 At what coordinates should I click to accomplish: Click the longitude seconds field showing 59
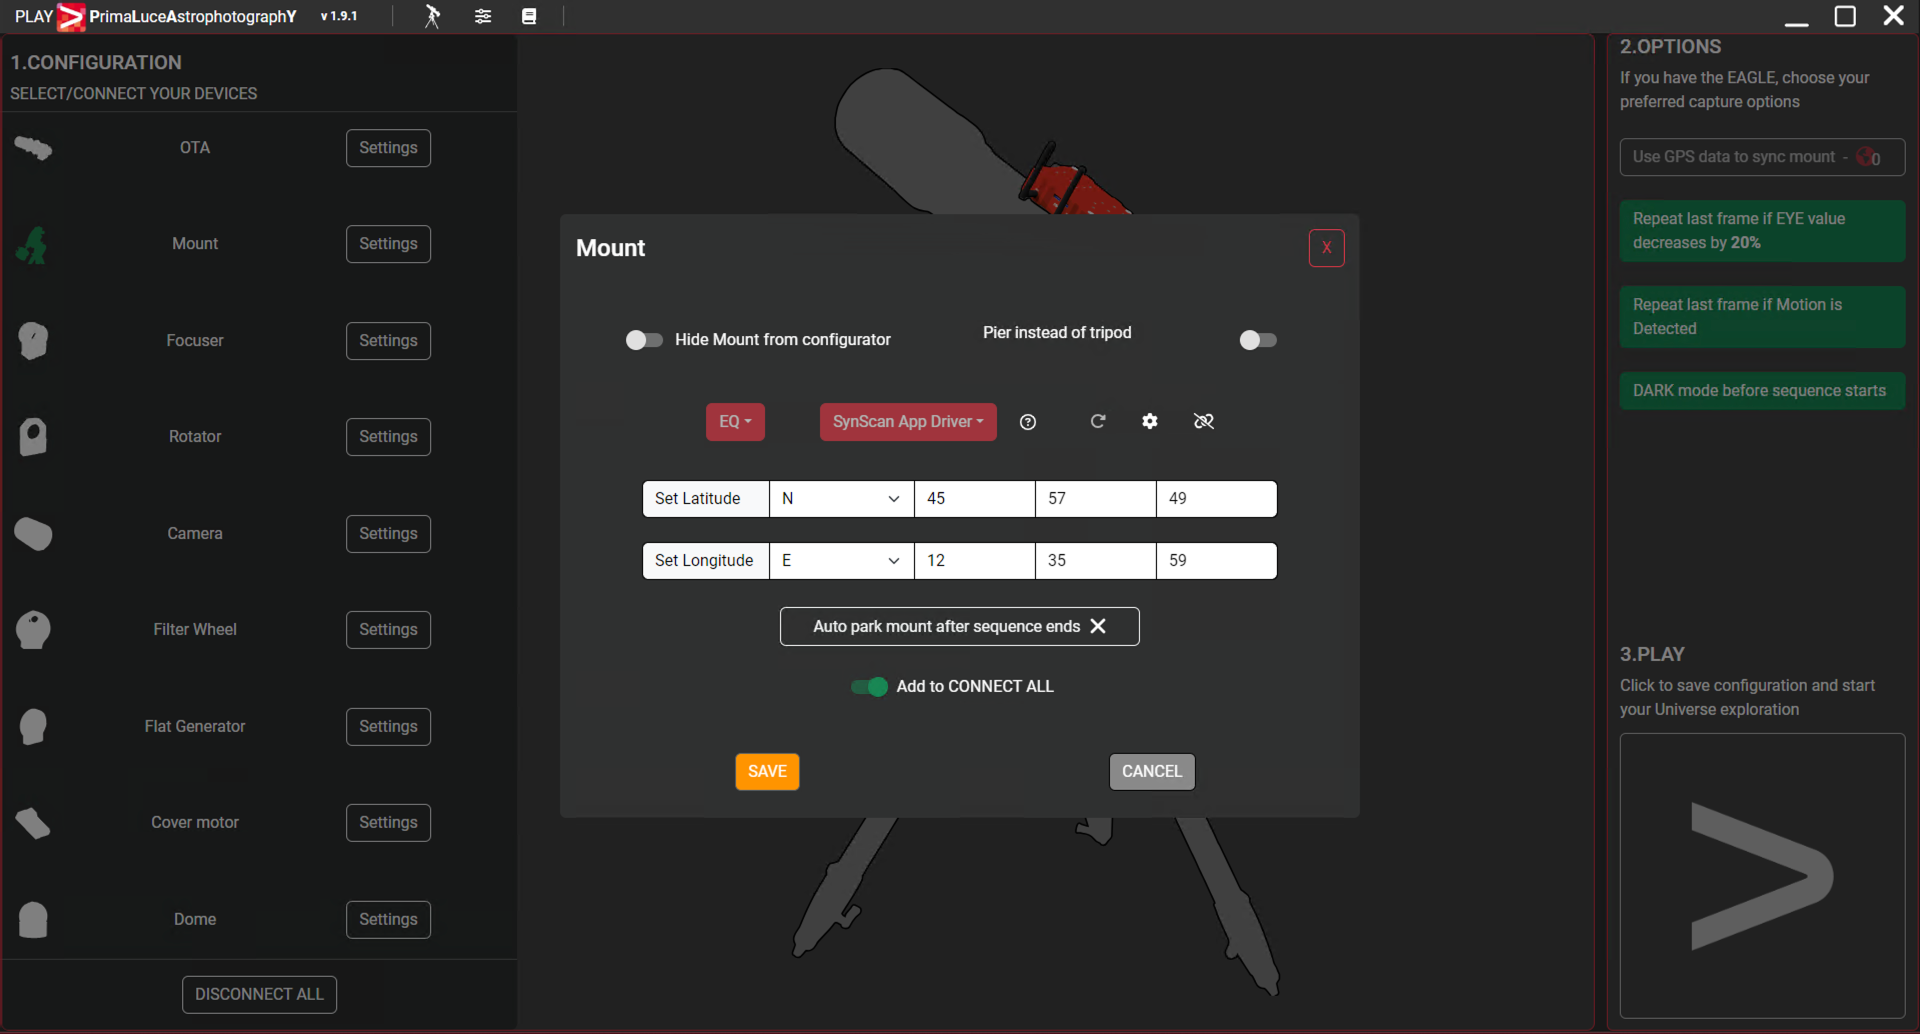(x=1217, y=561)
